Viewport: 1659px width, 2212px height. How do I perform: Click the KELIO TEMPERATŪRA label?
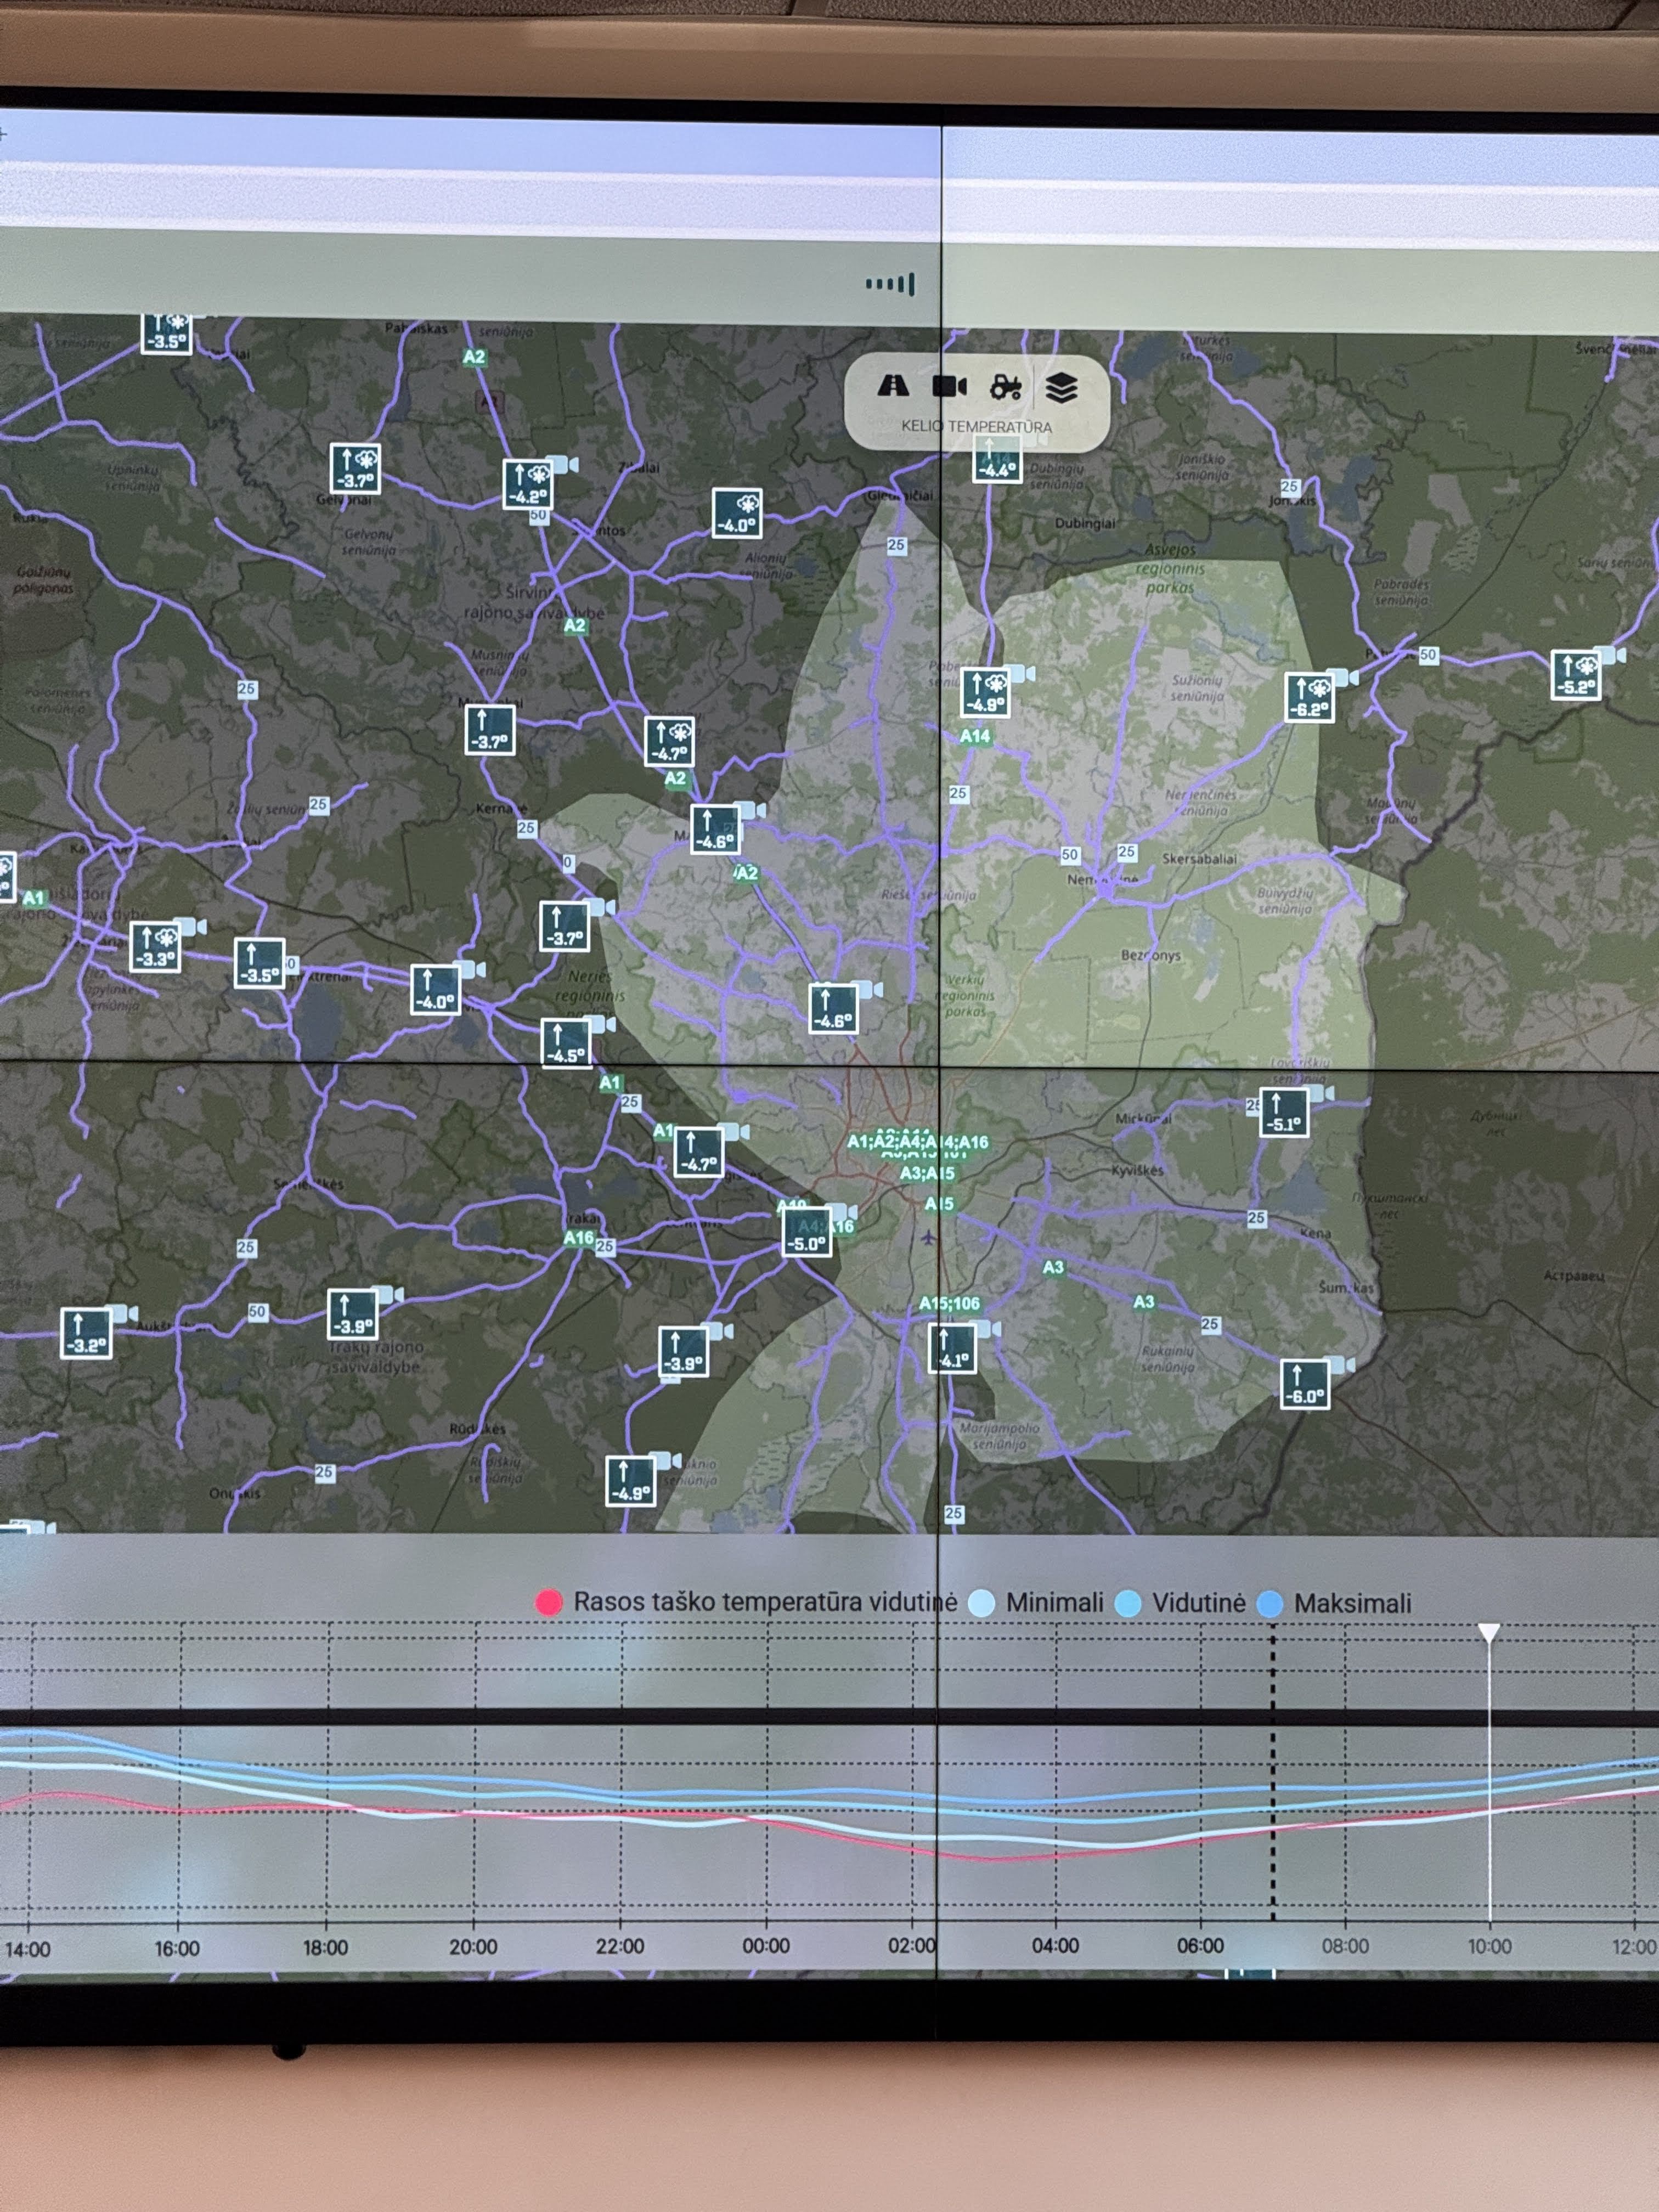[x=976, y=426]
